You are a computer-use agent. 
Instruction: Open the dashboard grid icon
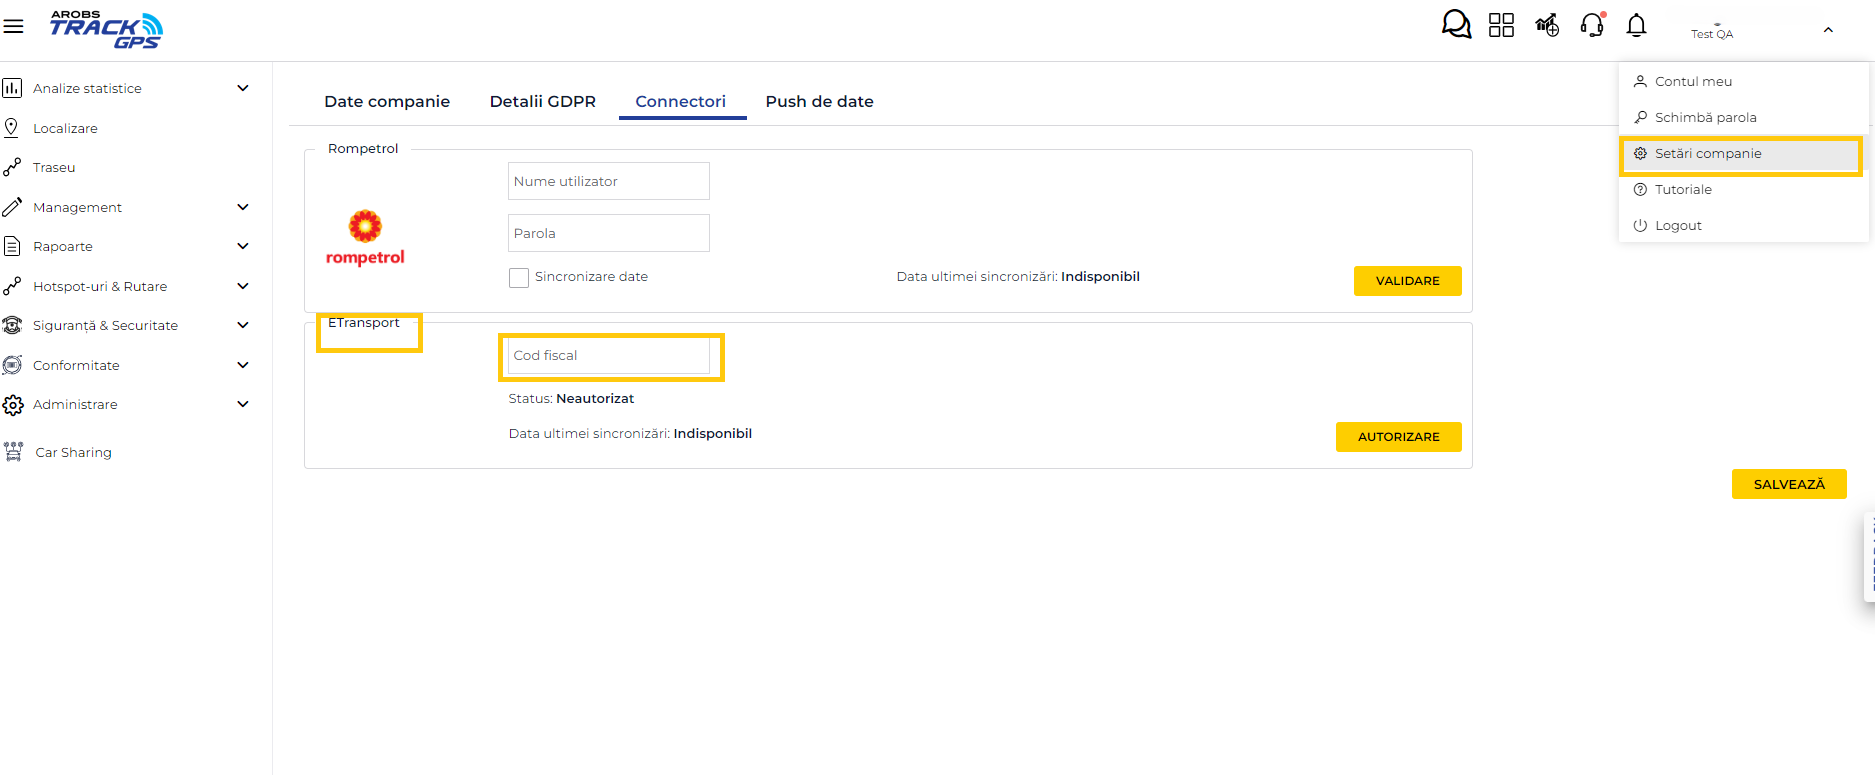click(x=1501, y=25)
